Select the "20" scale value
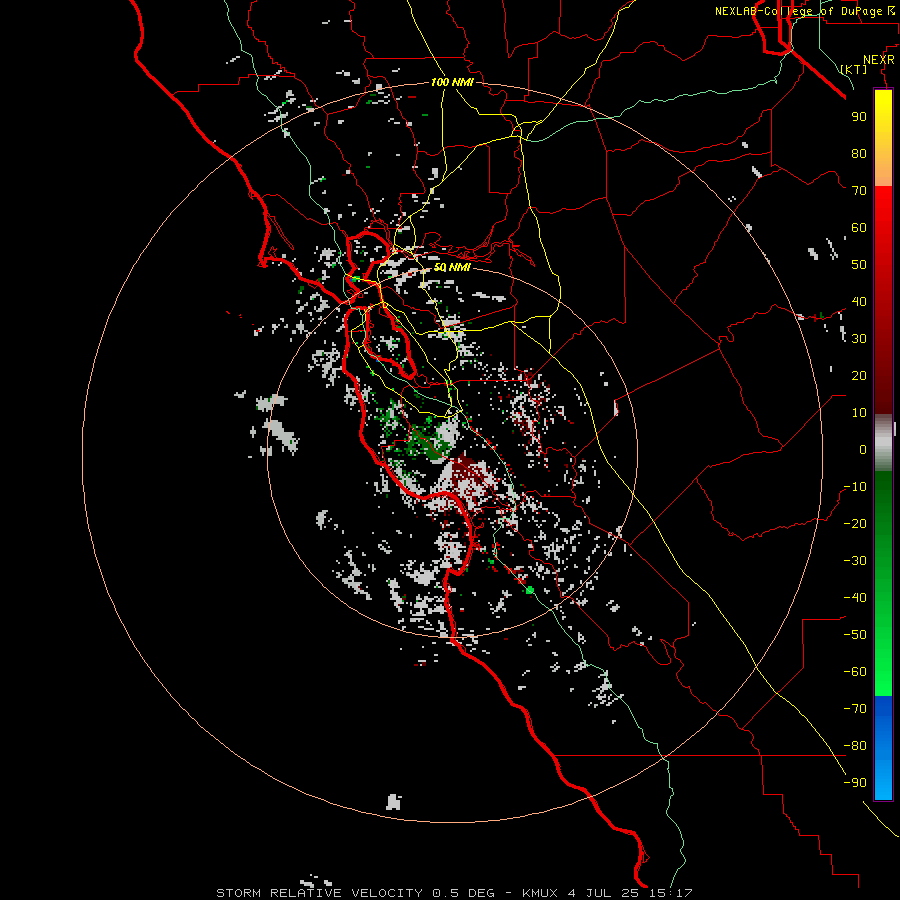Image resolution: width=900 pixels, height=900 pixels. [859, 375]
